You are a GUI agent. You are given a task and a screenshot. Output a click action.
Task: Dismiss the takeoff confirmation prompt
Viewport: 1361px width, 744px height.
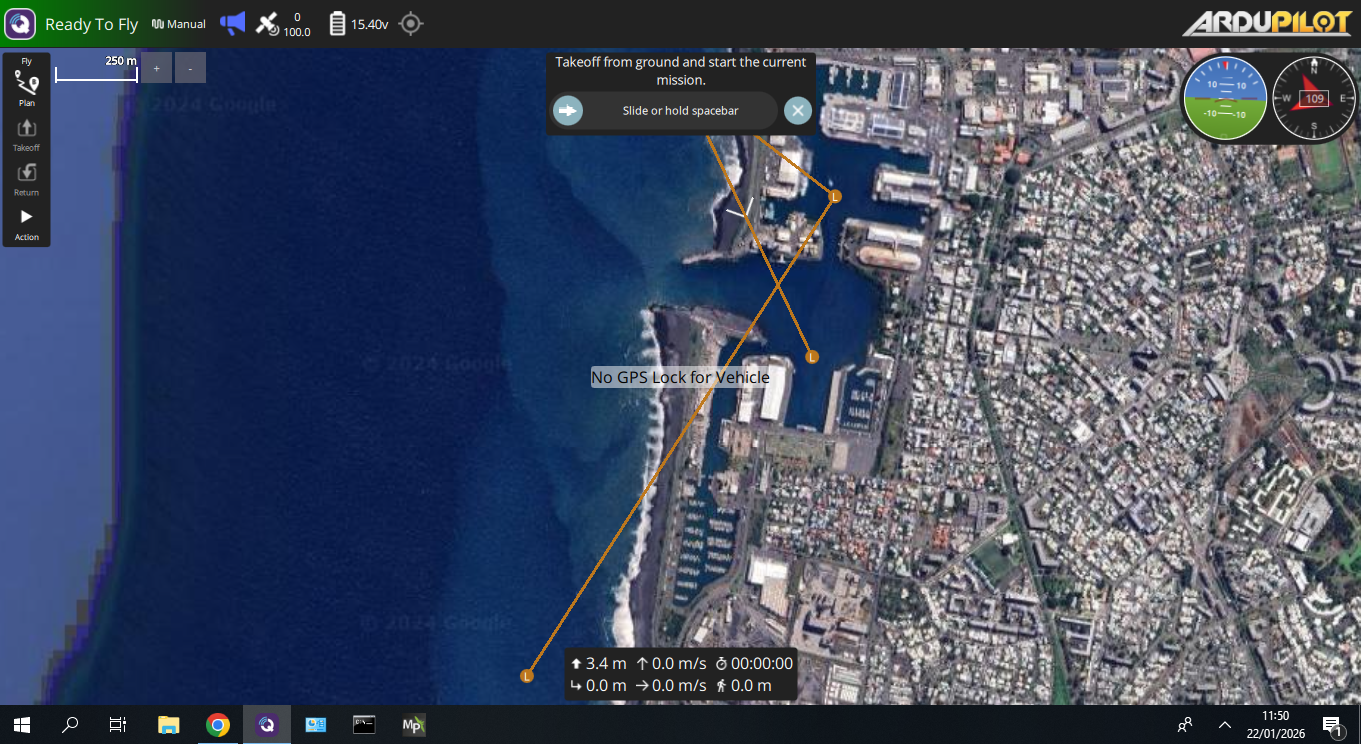pyautogui.click(x=797, y=110)
